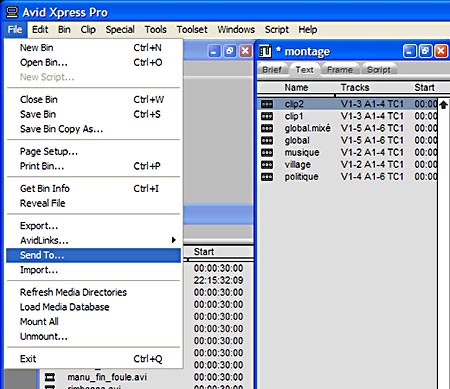The height and width of the screenshot is (389, 450).
Task: Select Refresh Media Directories
Action: pos(93,292)
